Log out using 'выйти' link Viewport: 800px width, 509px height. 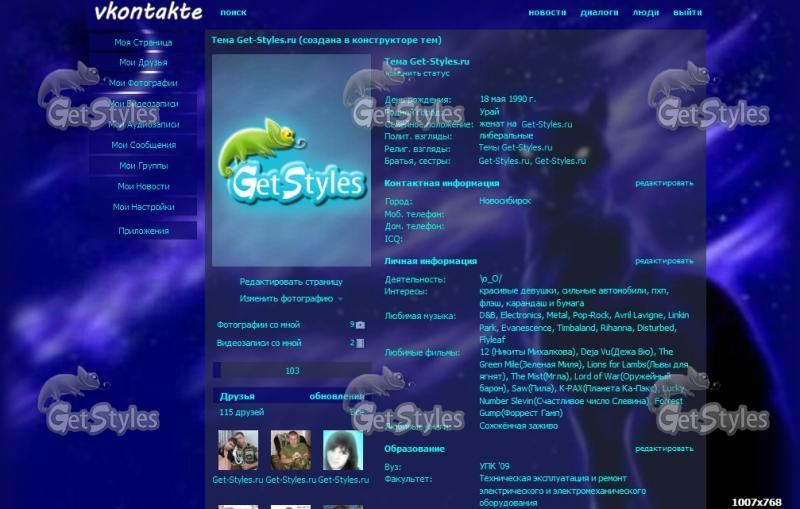[687, 13]
